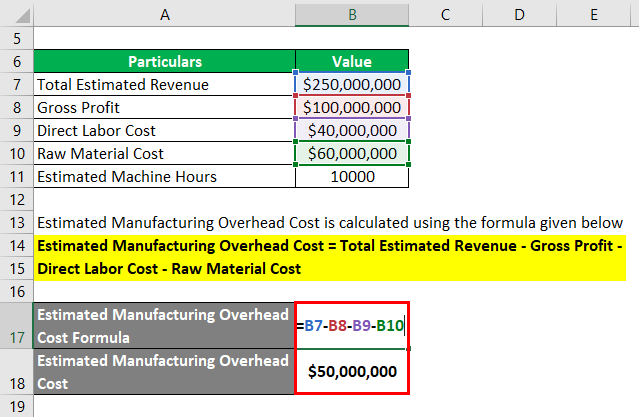Select the 10000 machine hours cell
The width and height of the screenshot is (639, 417).
(352, 176)
